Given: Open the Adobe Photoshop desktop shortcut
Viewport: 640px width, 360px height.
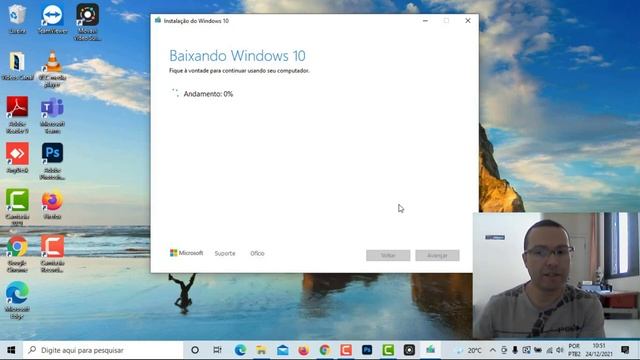Looking at the screenshot, I should coord(52,162).
